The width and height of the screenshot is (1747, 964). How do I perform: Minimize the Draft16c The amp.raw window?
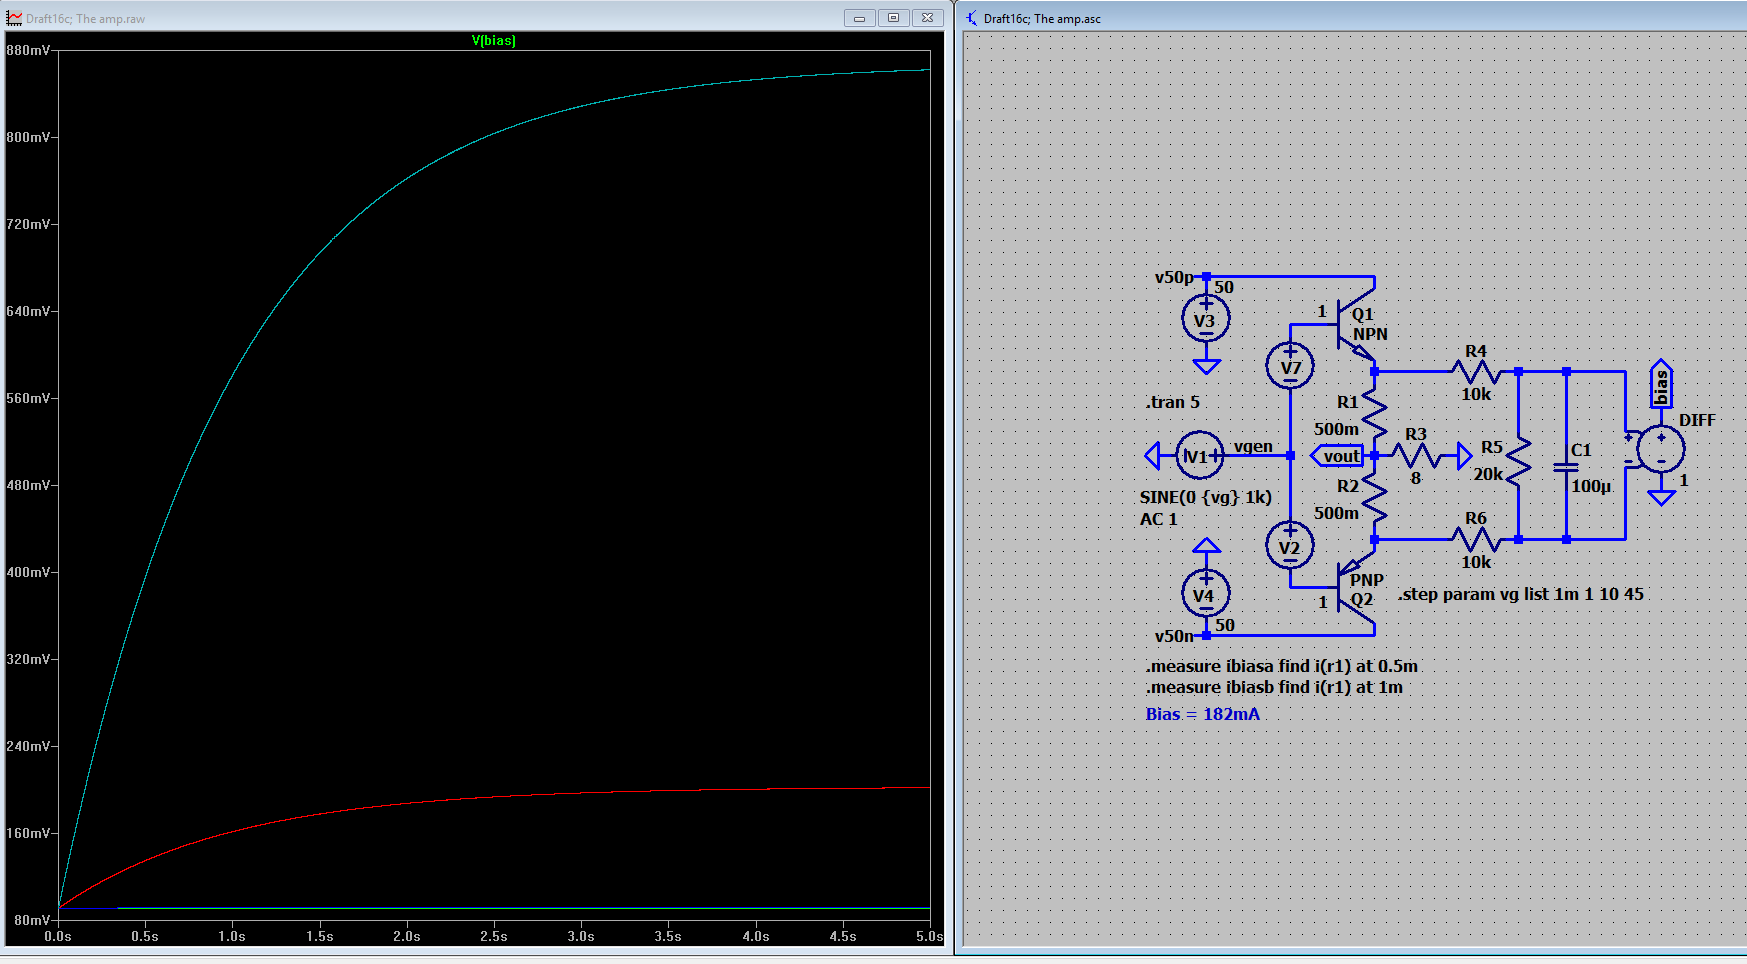coord(859,18)
